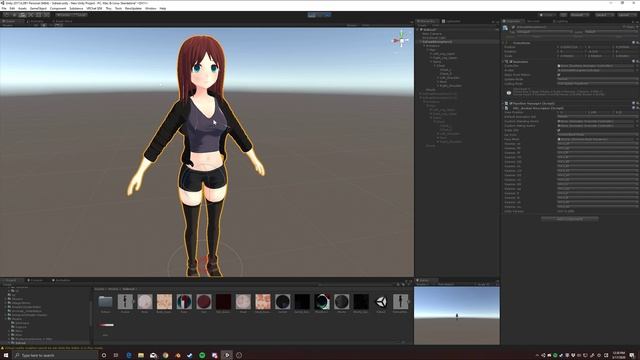Select Right_Shoulder bone in the Hierarchy
Image resolution: width=640 pixels, height=360 pixels.
pyautogui.click(x=451, y=86)
